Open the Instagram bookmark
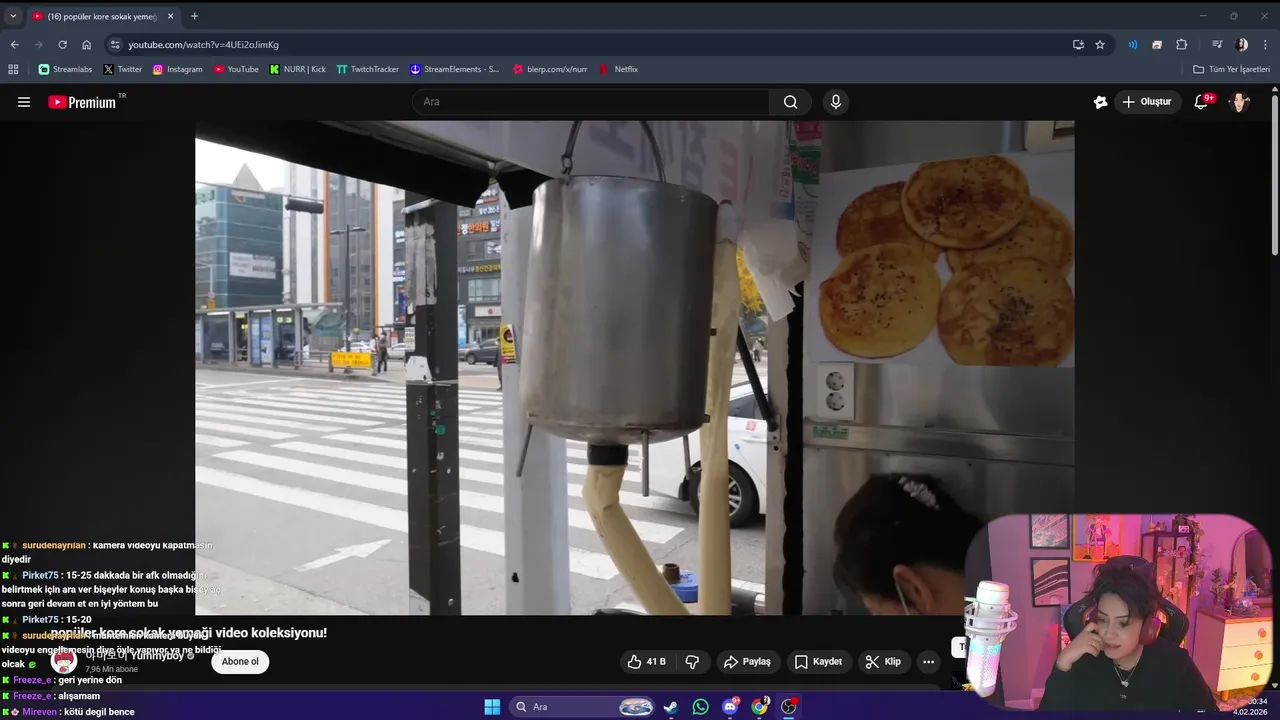 (177, 69)
